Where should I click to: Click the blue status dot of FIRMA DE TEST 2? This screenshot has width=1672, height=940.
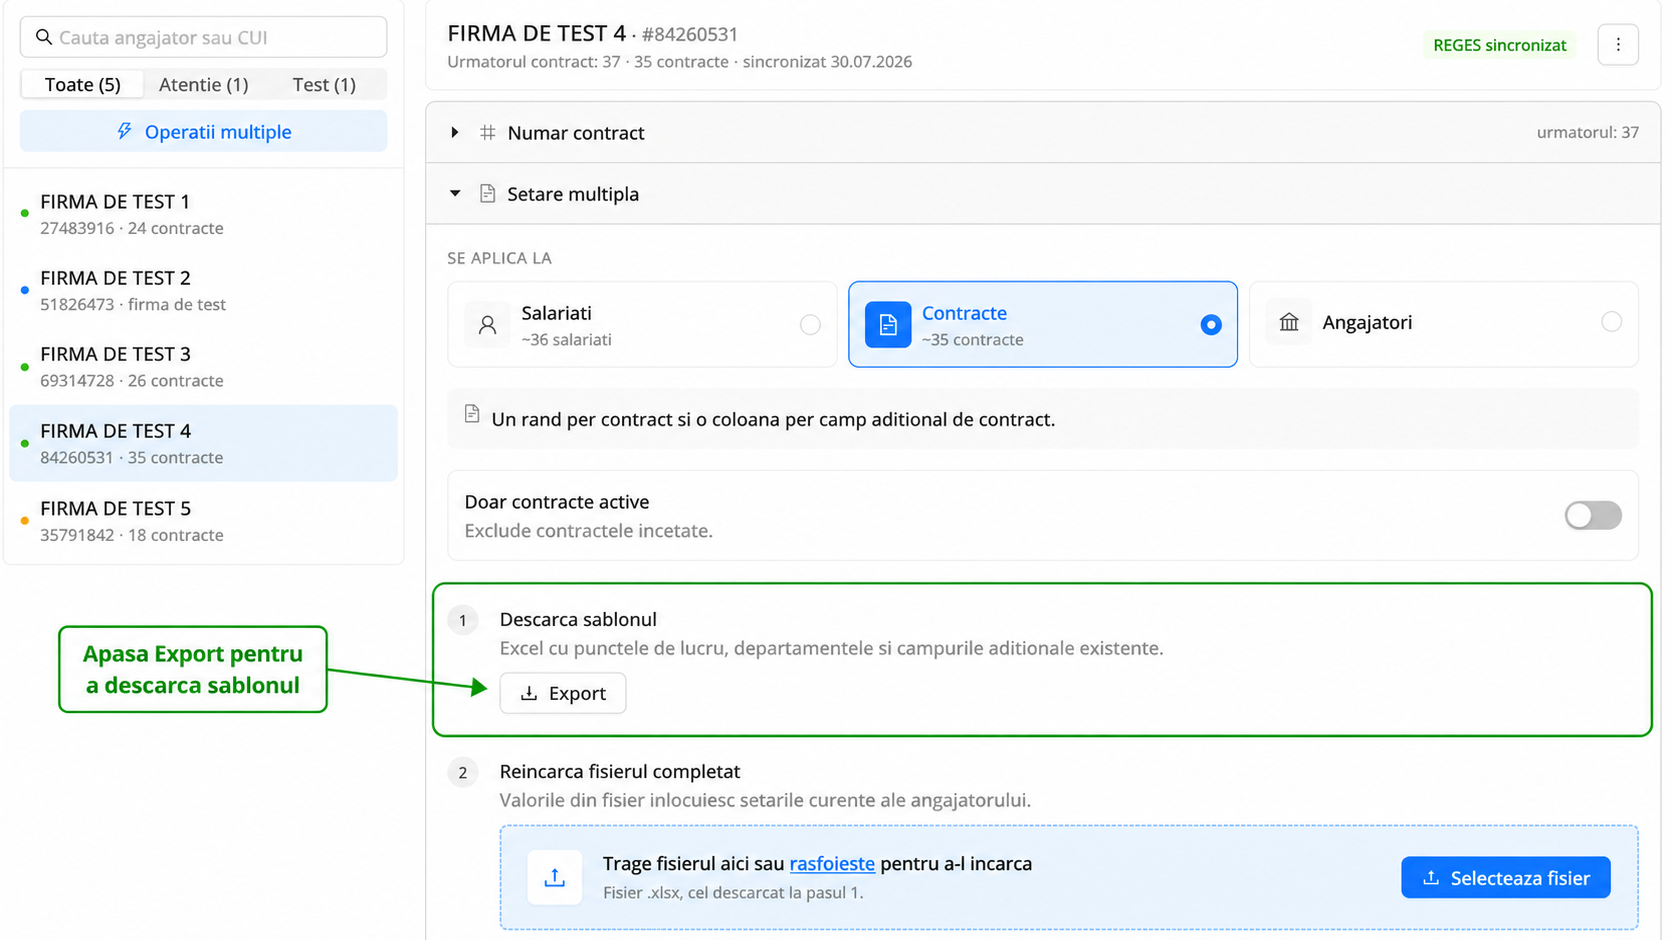(x=24, y=290)
